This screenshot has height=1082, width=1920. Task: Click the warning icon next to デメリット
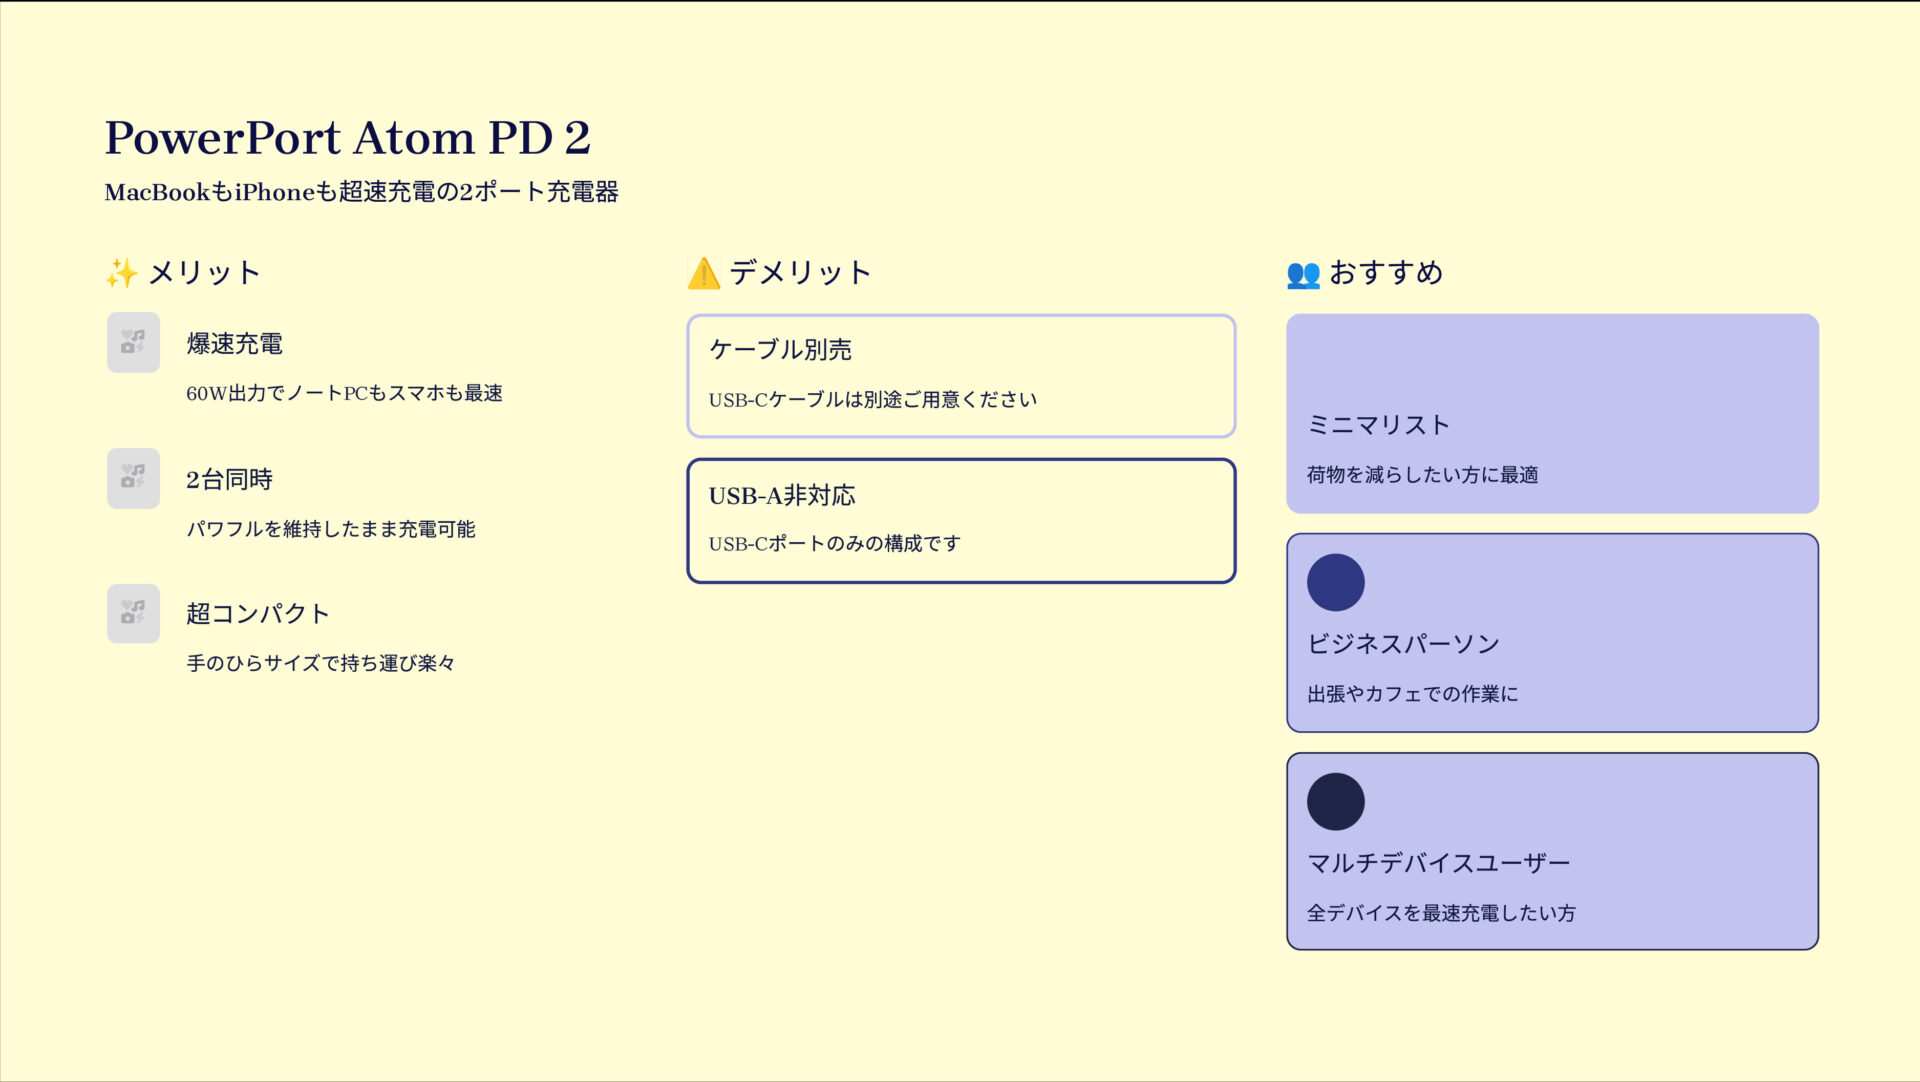tap(703, 271)
